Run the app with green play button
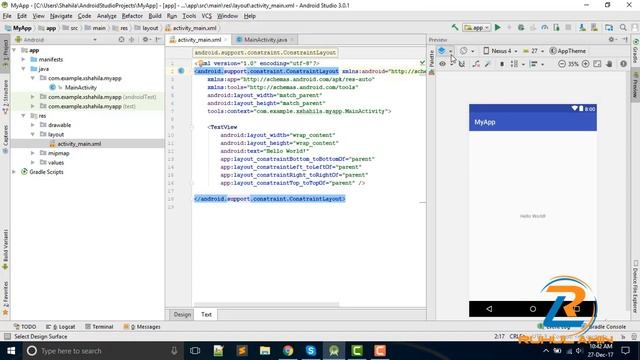640x360 pixels. click(498, 27)
